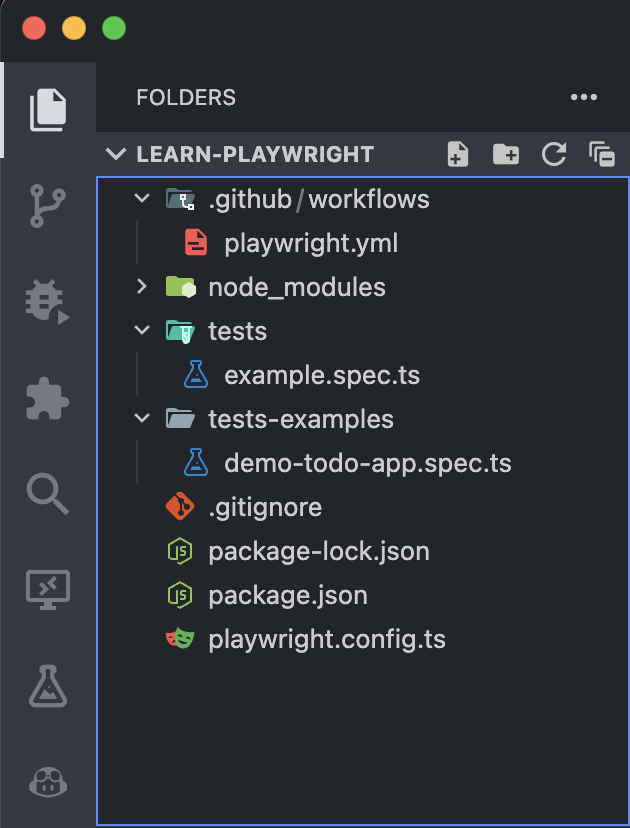Open the Run and Debug view
Image resolution: width=630 pixels, height=828 pixels.
click(47, 302)
